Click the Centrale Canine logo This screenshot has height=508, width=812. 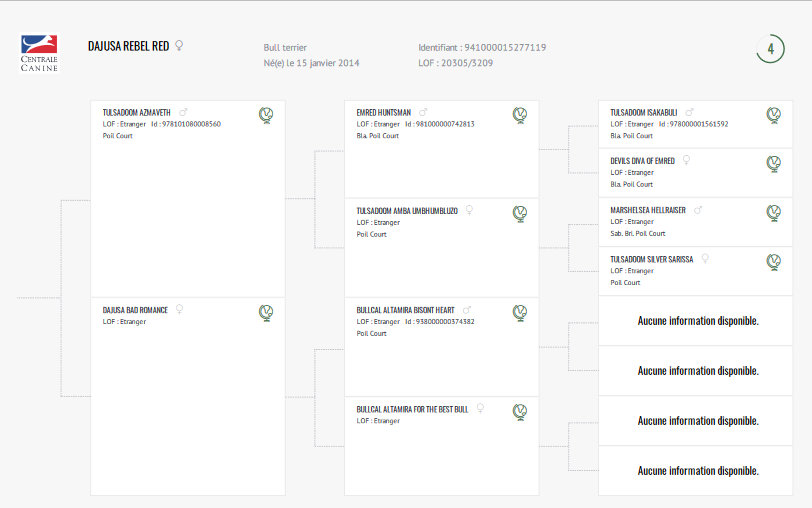pos(40,52)
